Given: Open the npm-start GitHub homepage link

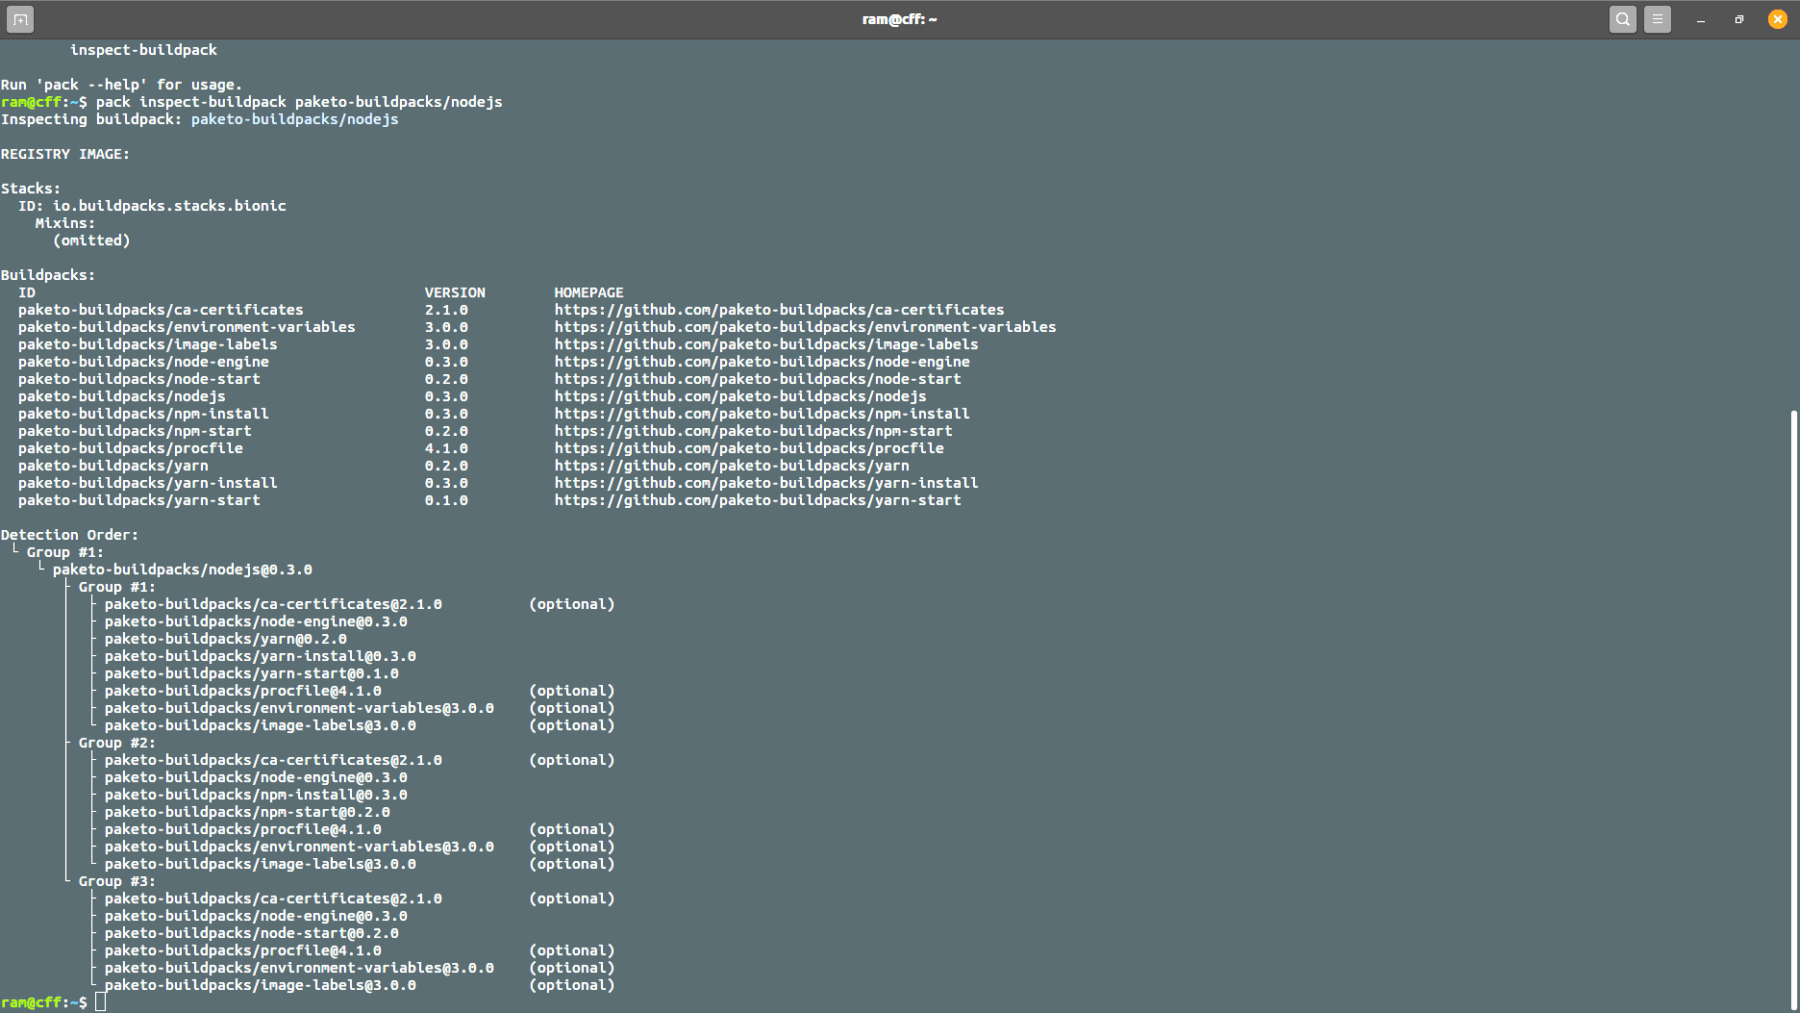Looking at the screenshot, I should [753, 431].
